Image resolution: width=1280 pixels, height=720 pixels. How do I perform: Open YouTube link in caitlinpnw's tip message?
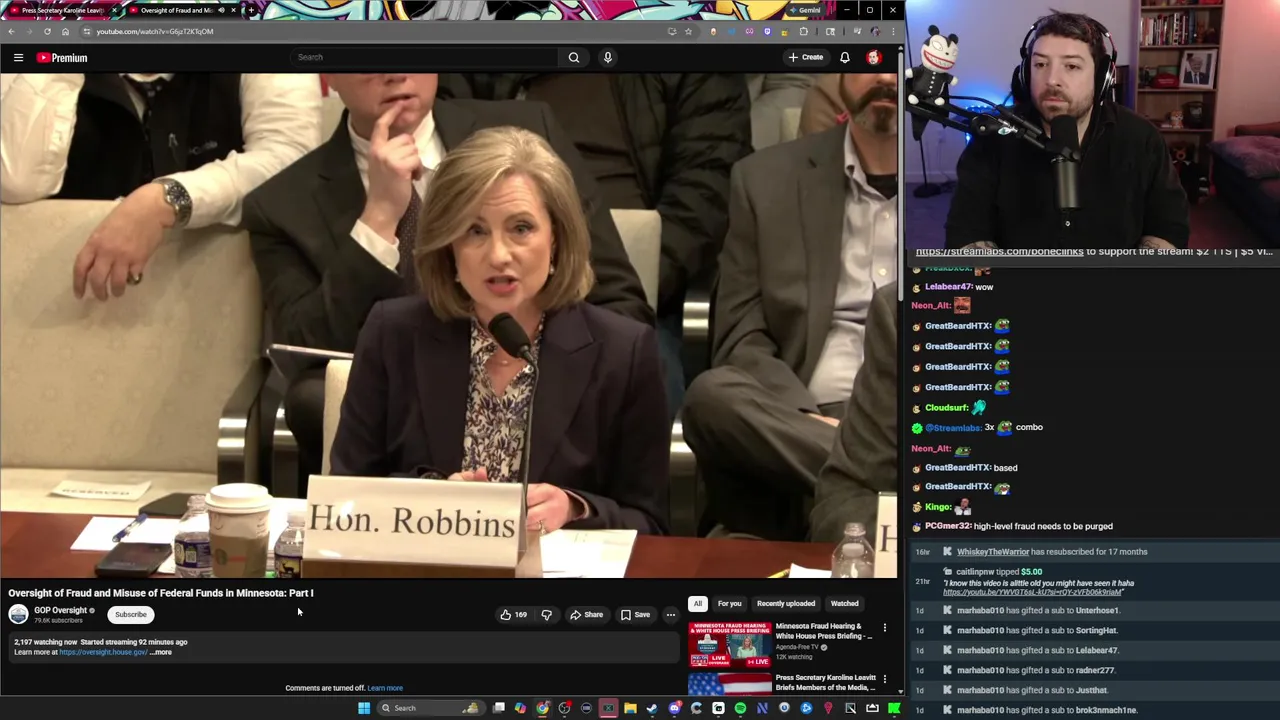1032,592
